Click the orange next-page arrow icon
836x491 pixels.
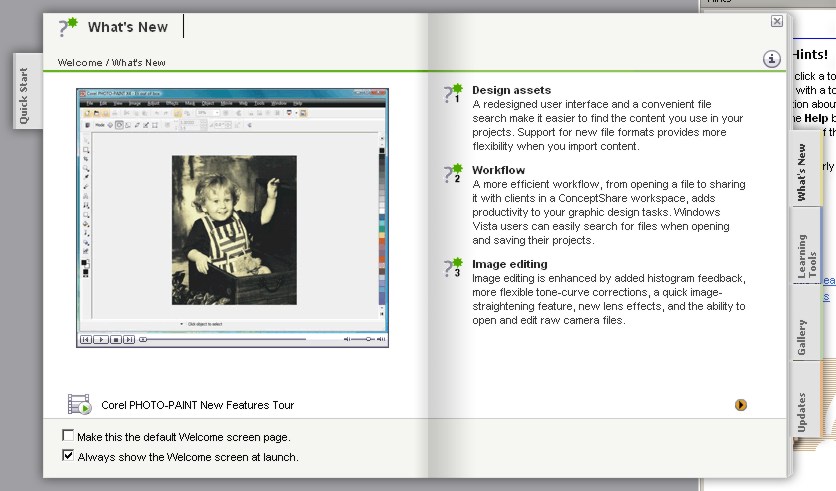pyautogui.click(x=741, y=405)
